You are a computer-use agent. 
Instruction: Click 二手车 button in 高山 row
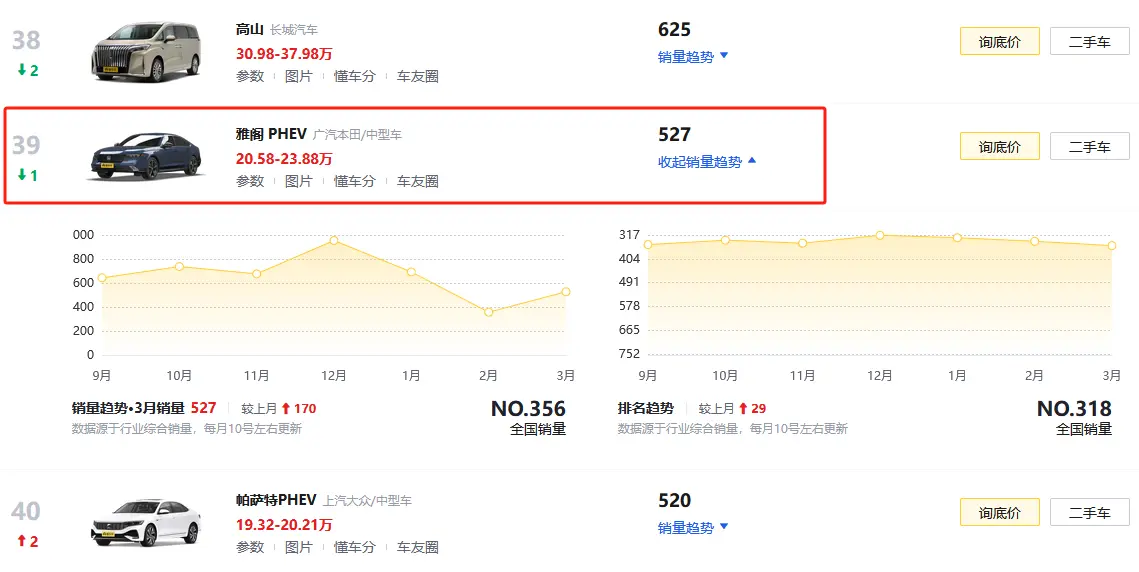(x=1090, y=41)
